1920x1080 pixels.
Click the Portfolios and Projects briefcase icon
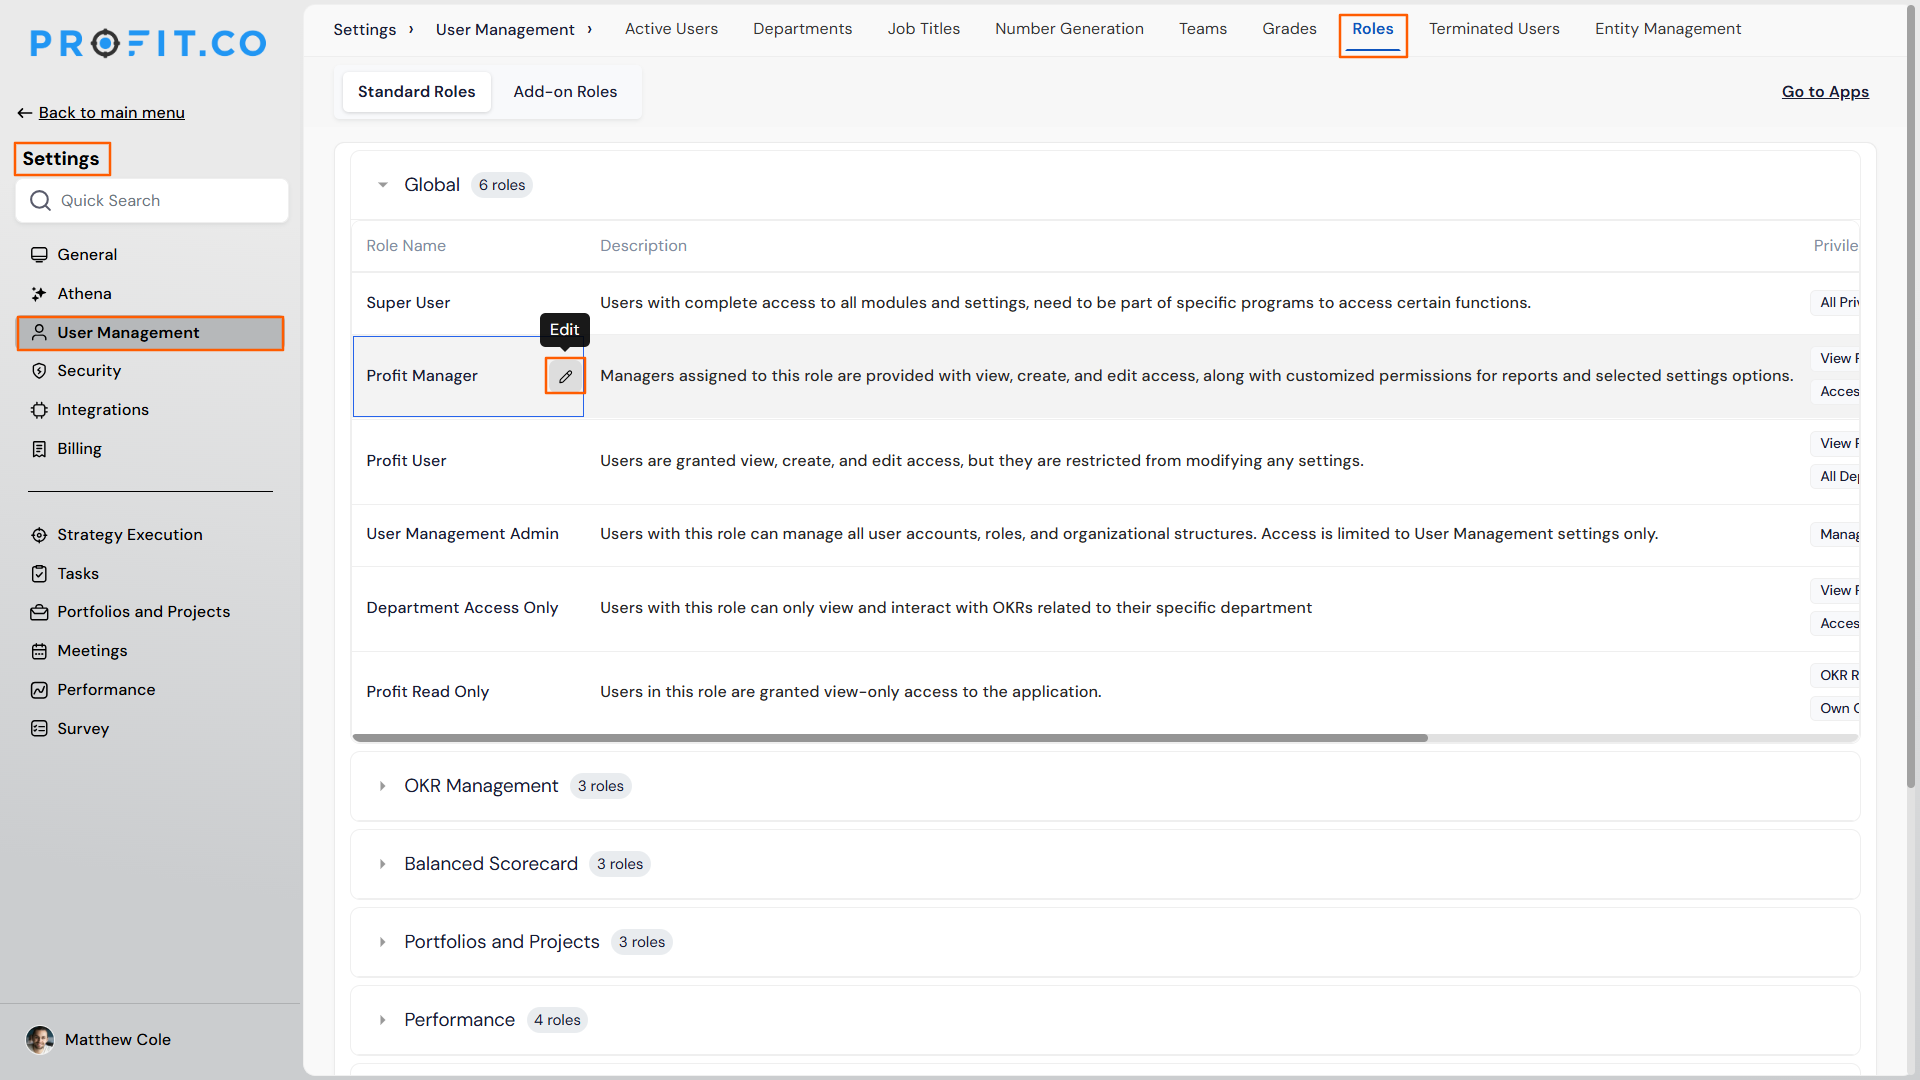click(39, 612)
